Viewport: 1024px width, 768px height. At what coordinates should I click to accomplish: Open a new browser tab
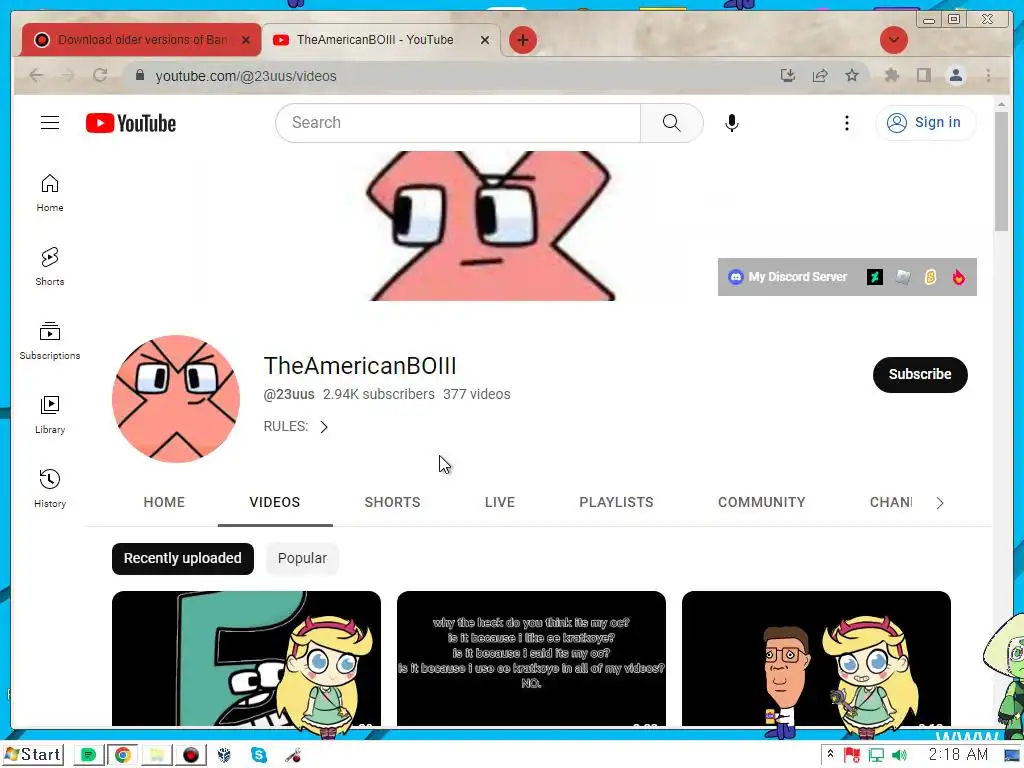(522, 40)
